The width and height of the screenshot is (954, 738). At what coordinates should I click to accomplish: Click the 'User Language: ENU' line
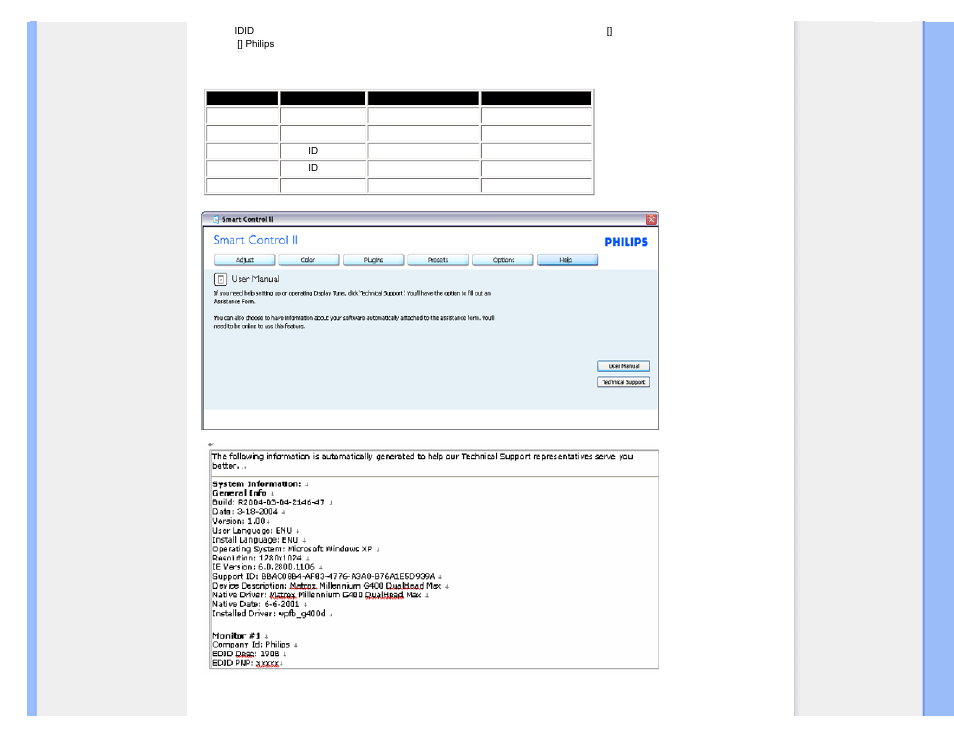coord(252,531)
